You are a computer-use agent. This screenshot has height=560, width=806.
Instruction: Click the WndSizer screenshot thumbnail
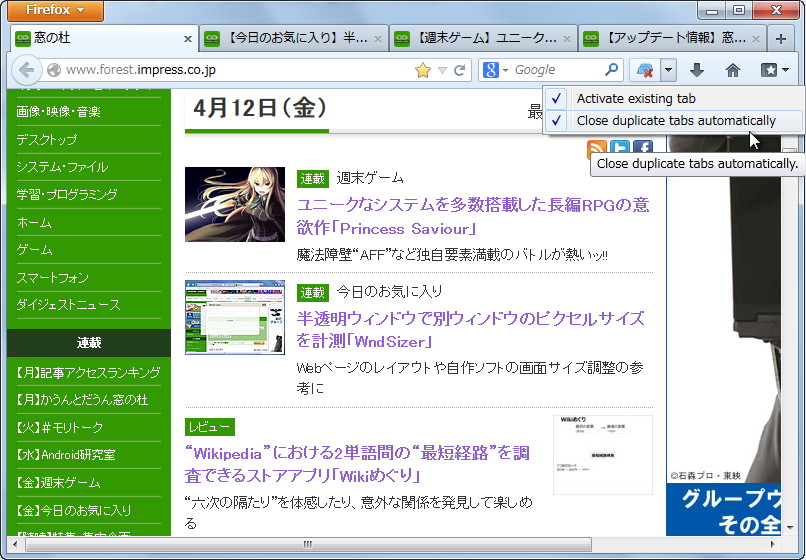[235, 317]
